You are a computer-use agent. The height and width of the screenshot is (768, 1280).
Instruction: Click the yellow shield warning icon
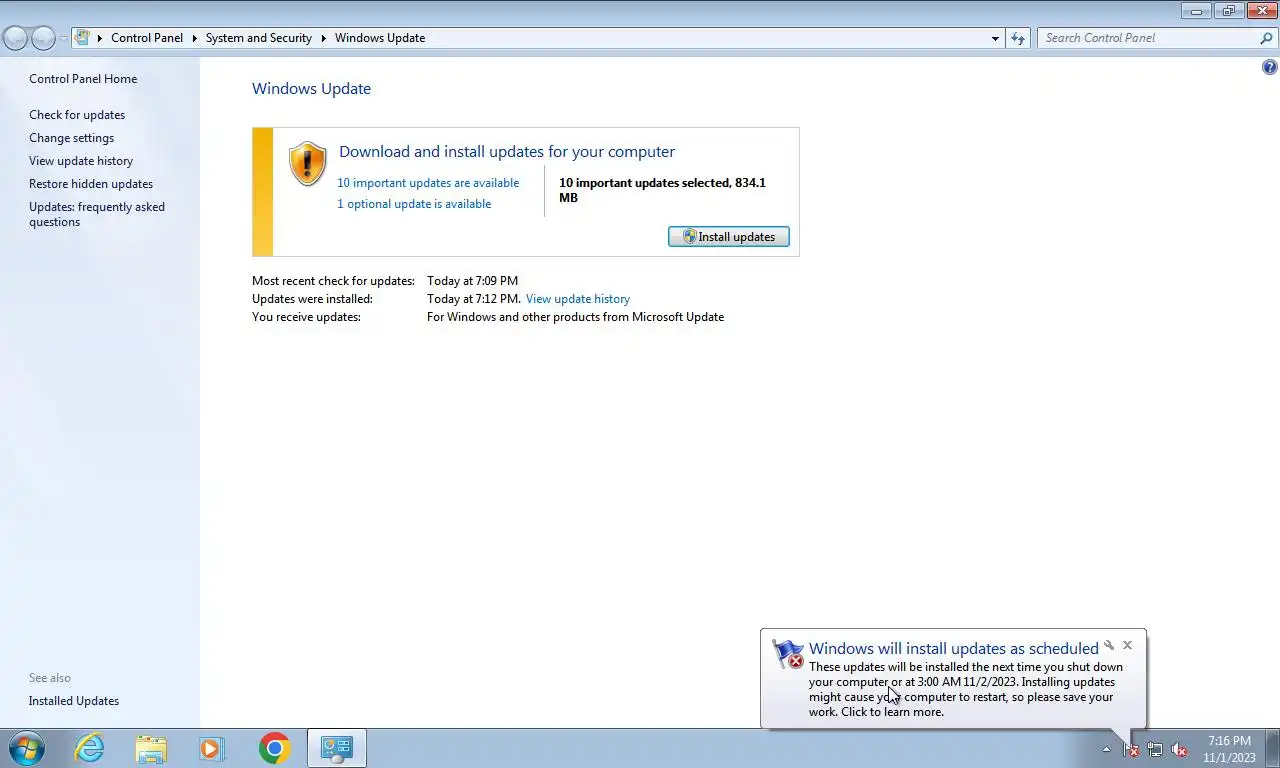pos(307,163)
